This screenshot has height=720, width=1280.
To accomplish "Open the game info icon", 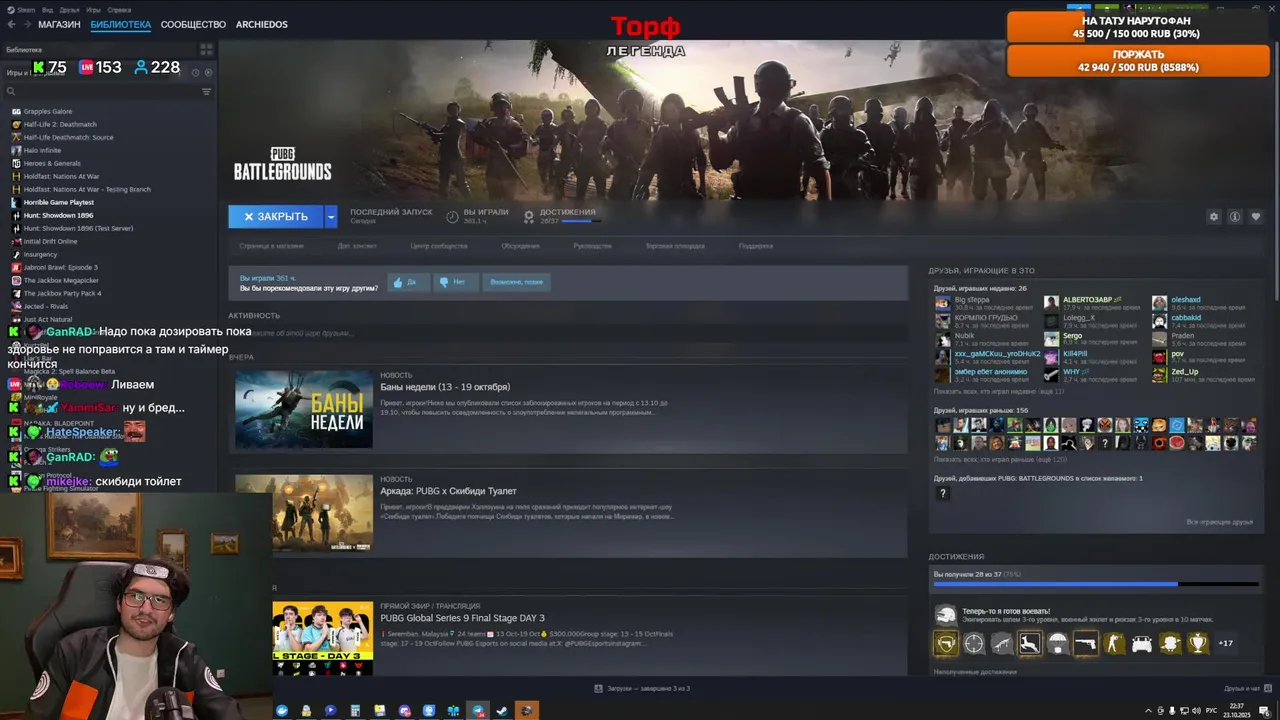I will point(1235,217).
